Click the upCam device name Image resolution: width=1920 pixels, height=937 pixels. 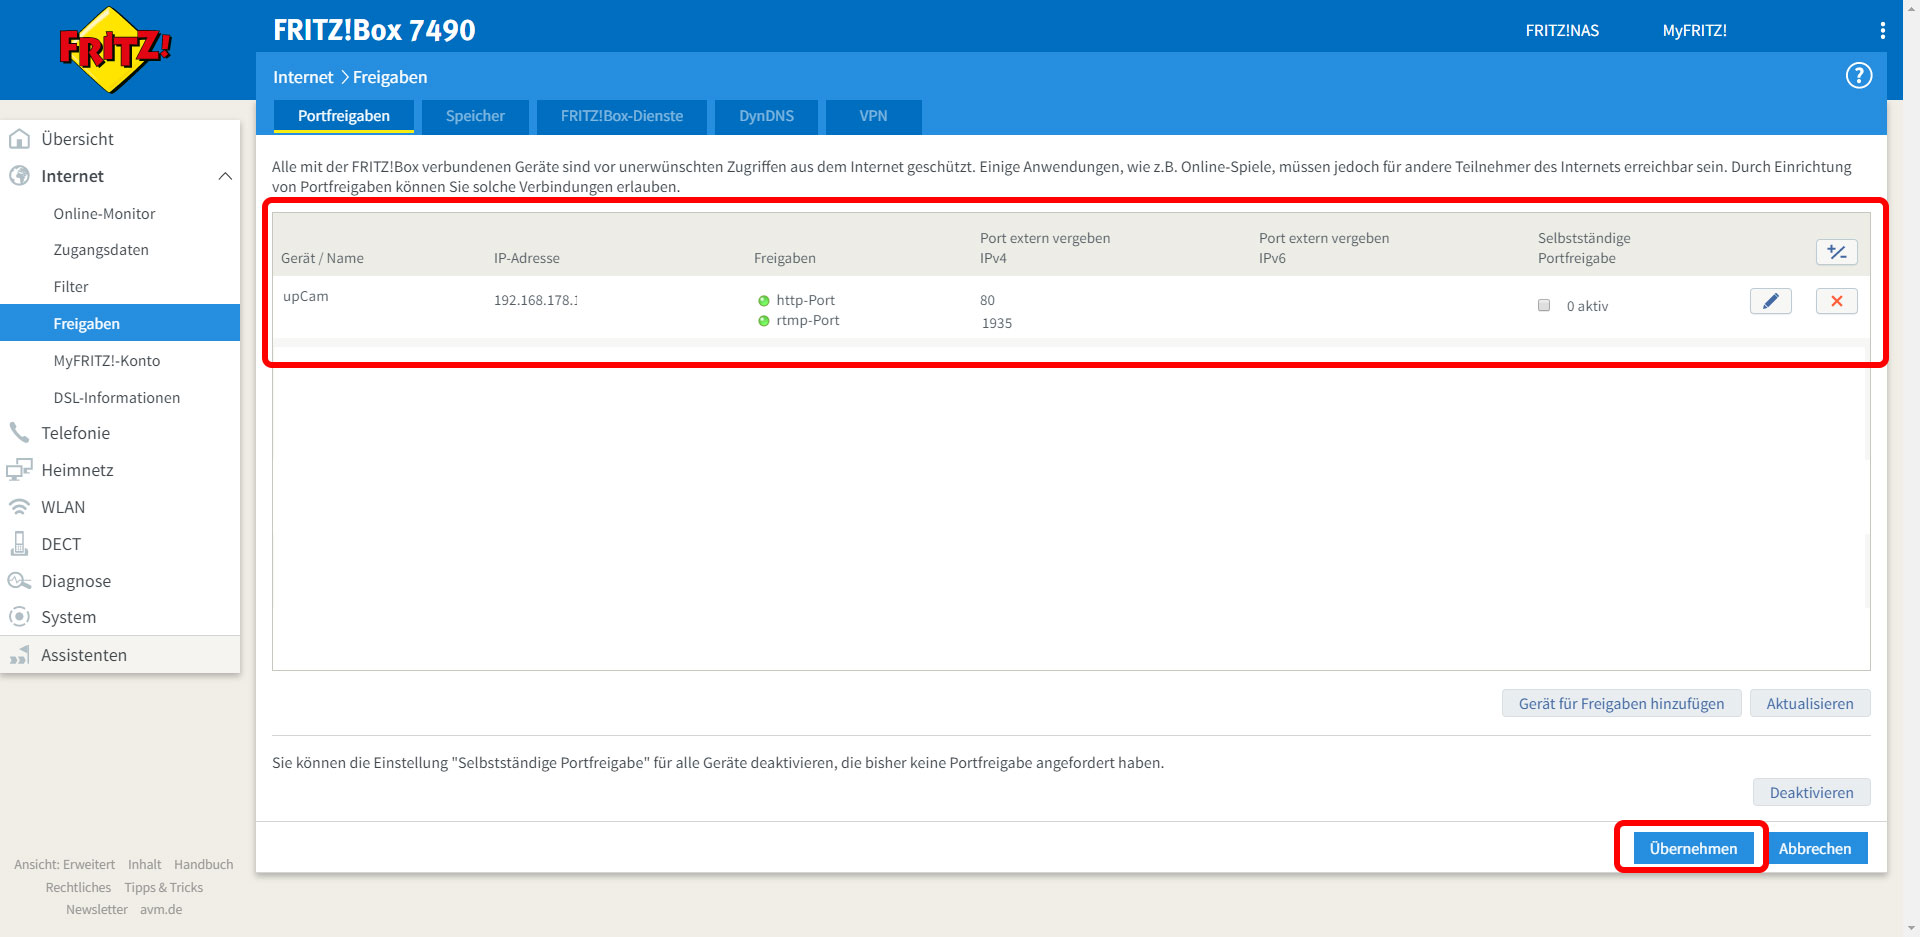coord(305,296)
